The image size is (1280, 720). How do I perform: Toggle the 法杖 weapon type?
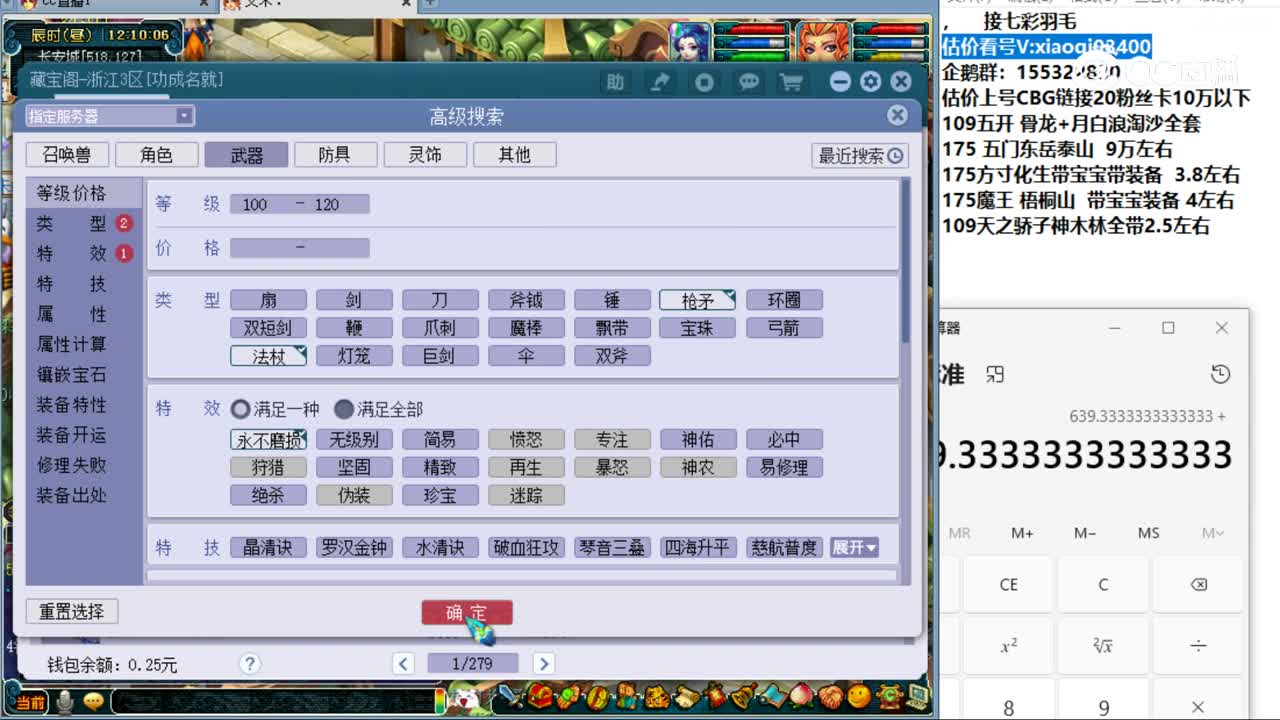tap(268, 356)
